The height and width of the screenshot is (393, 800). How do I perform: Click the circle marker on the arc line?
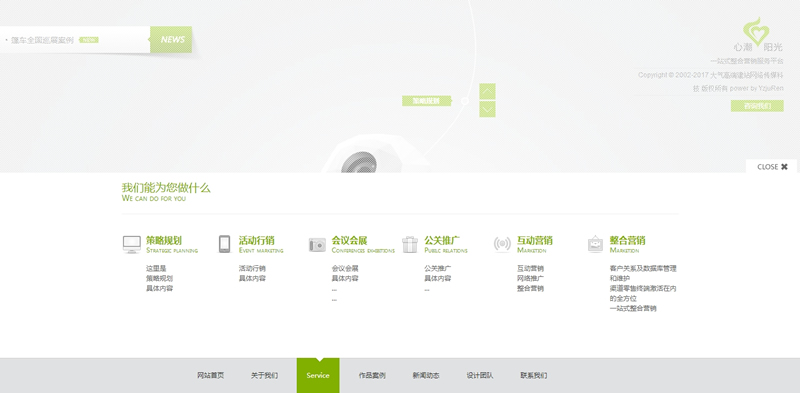pos(465,101)
